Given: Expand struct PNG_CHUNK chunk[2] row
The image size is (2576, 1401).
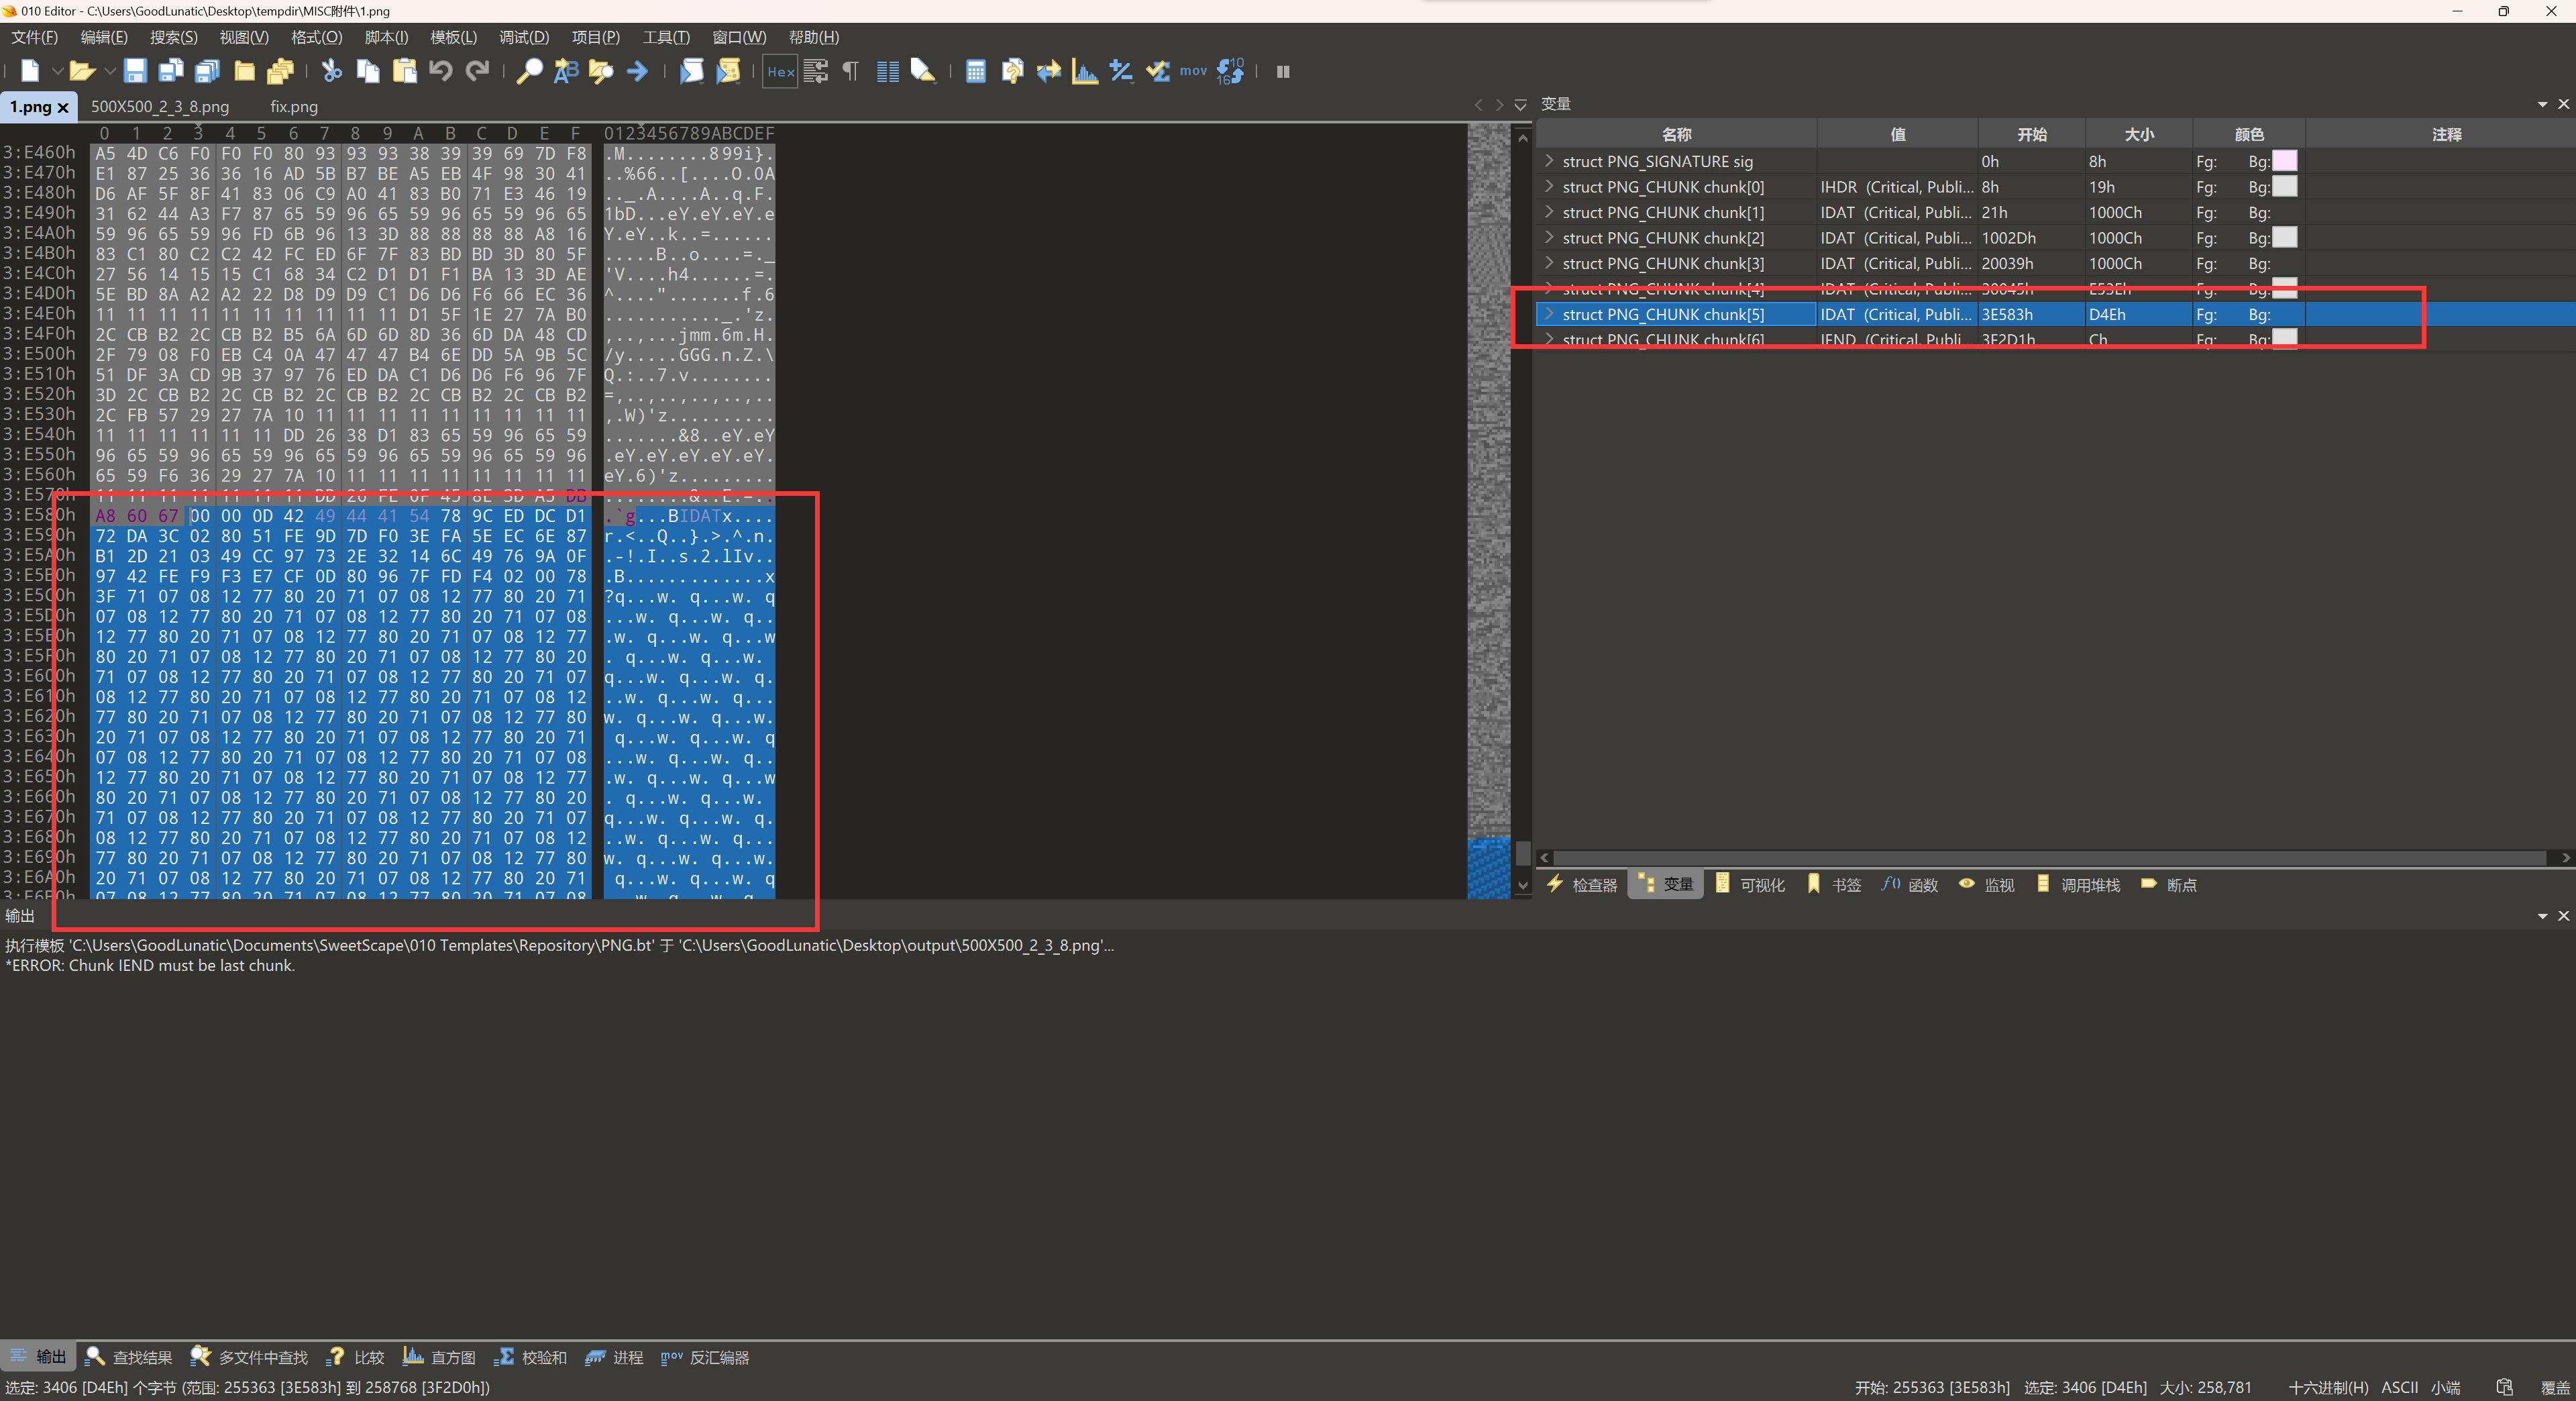Looking at the screenshot, I should click(x=1549, y=238).
